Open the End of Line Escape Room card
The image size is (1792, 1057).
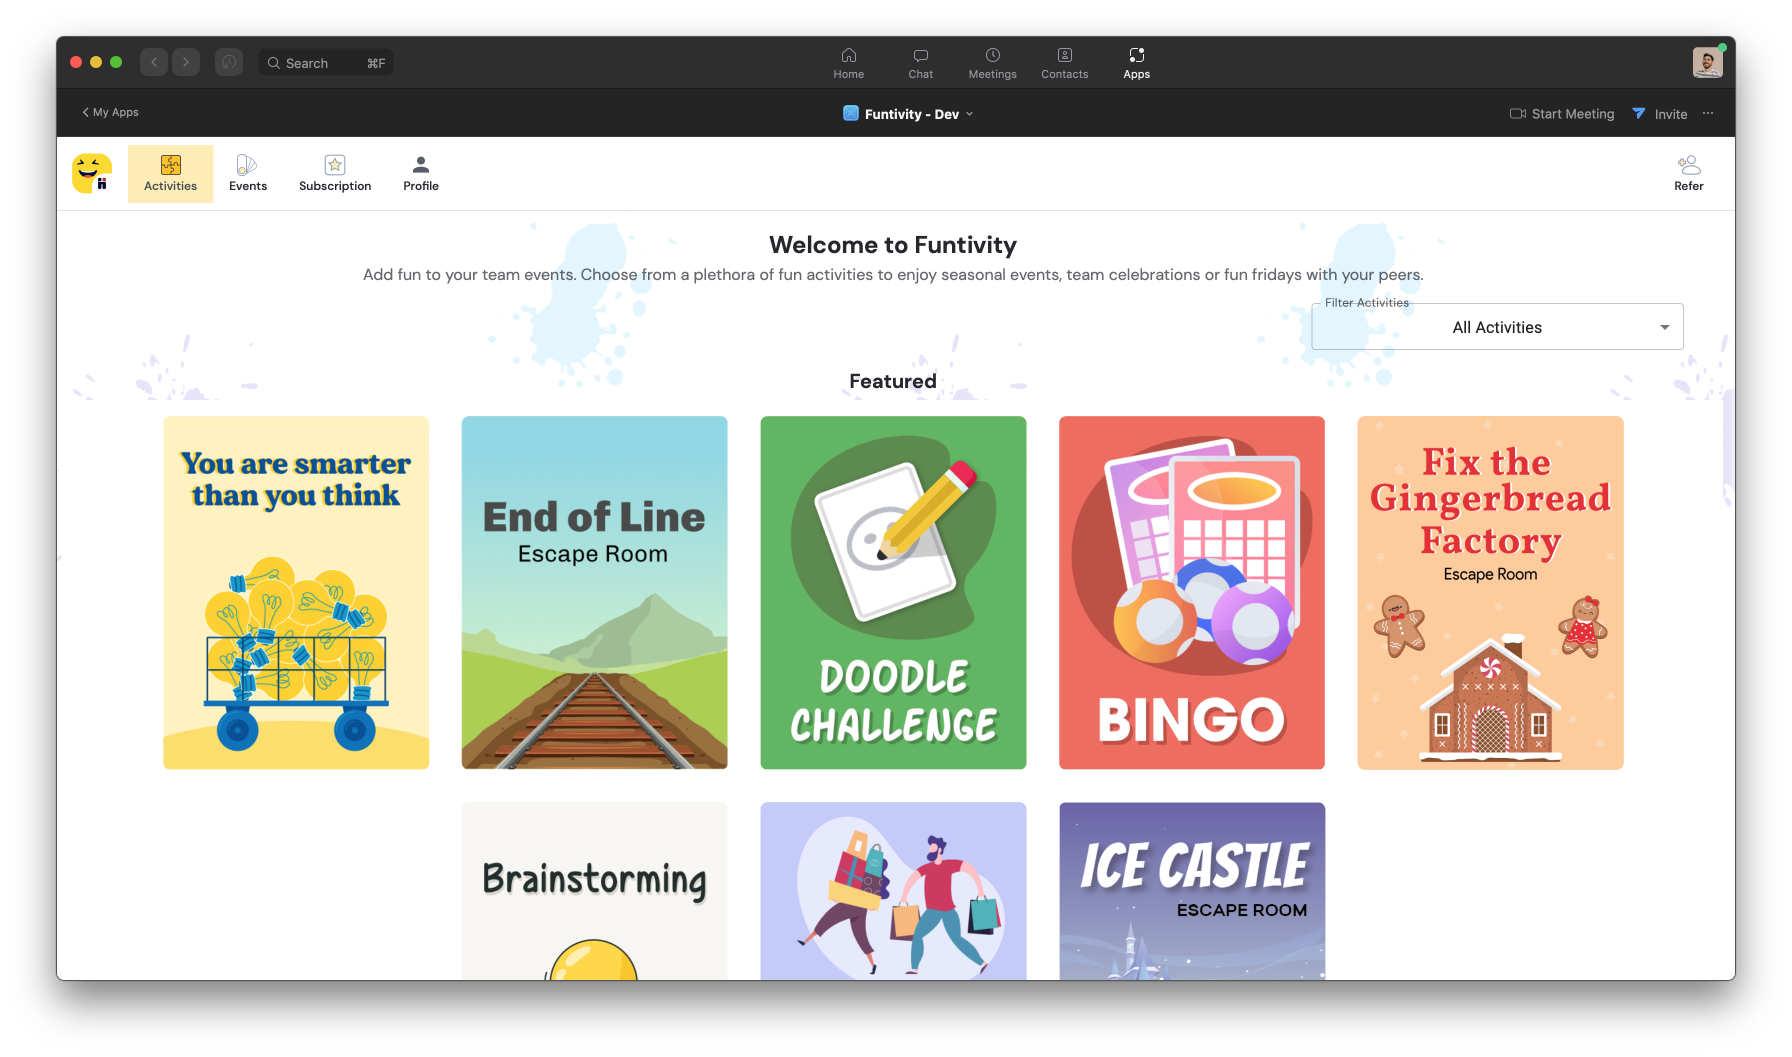[594, 593]
